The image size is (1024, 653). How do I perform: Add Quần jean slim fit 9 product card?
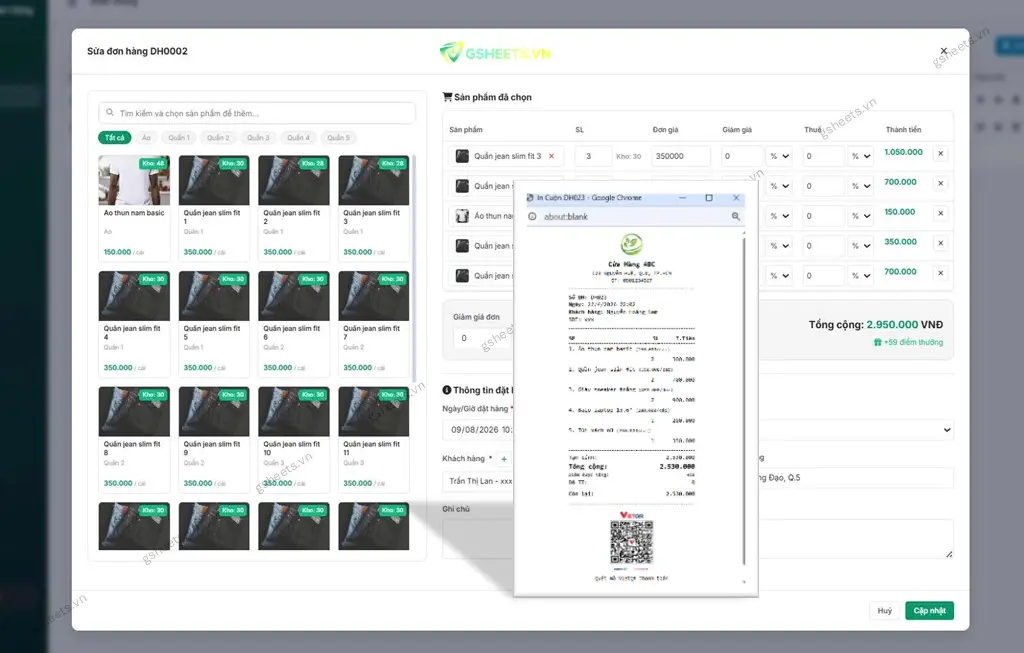[214, 439]
